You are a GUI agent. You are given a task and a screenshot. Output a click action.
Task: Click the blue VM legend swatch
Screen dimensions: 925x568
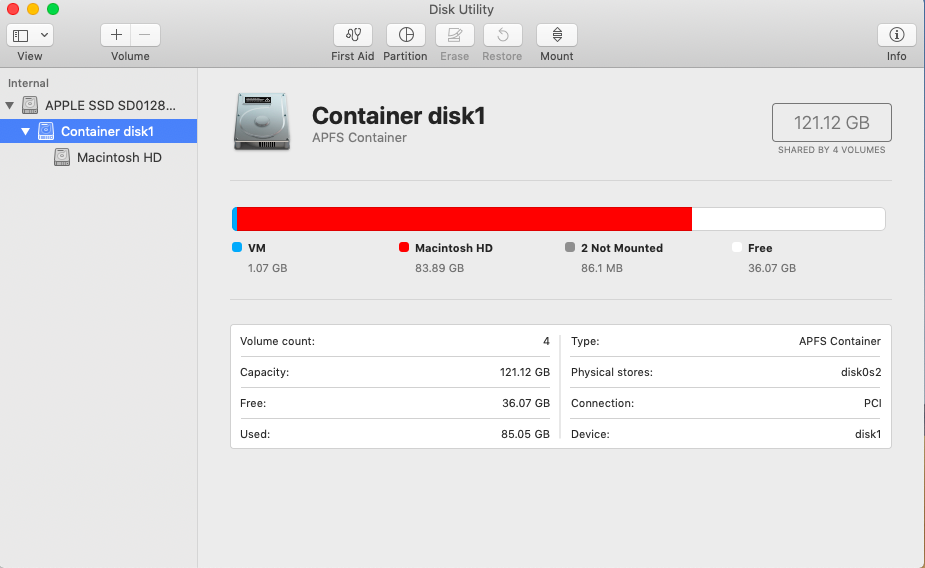pos(237,247)
